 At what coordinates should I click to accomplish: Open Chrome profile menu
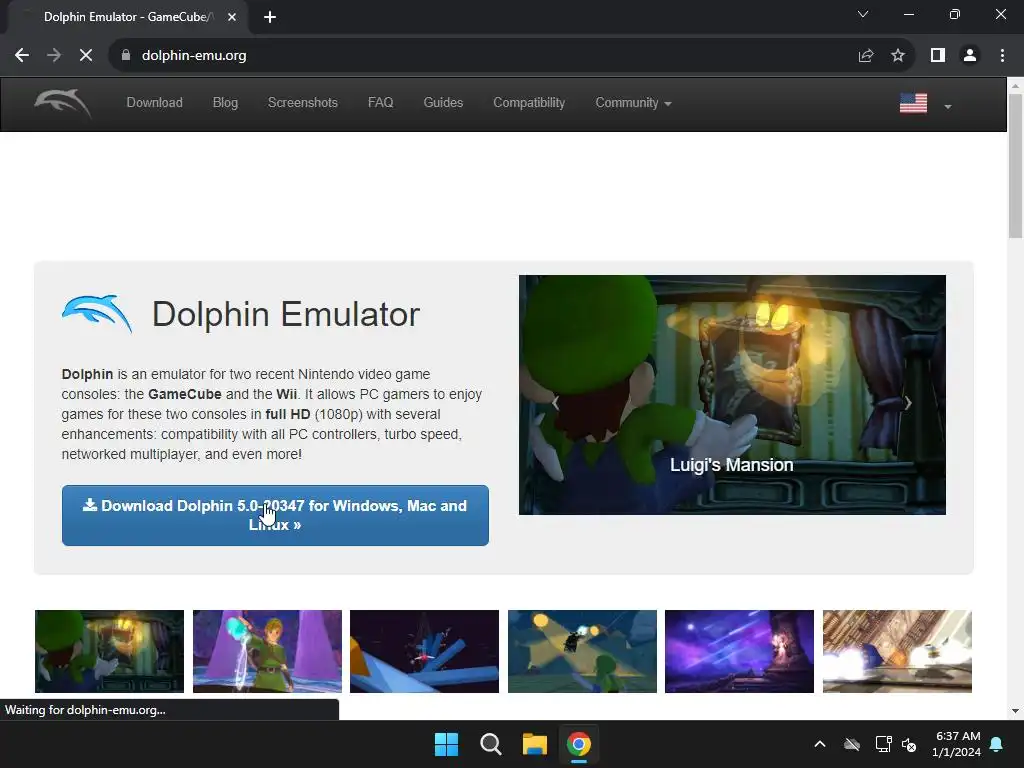click(970, 56)
